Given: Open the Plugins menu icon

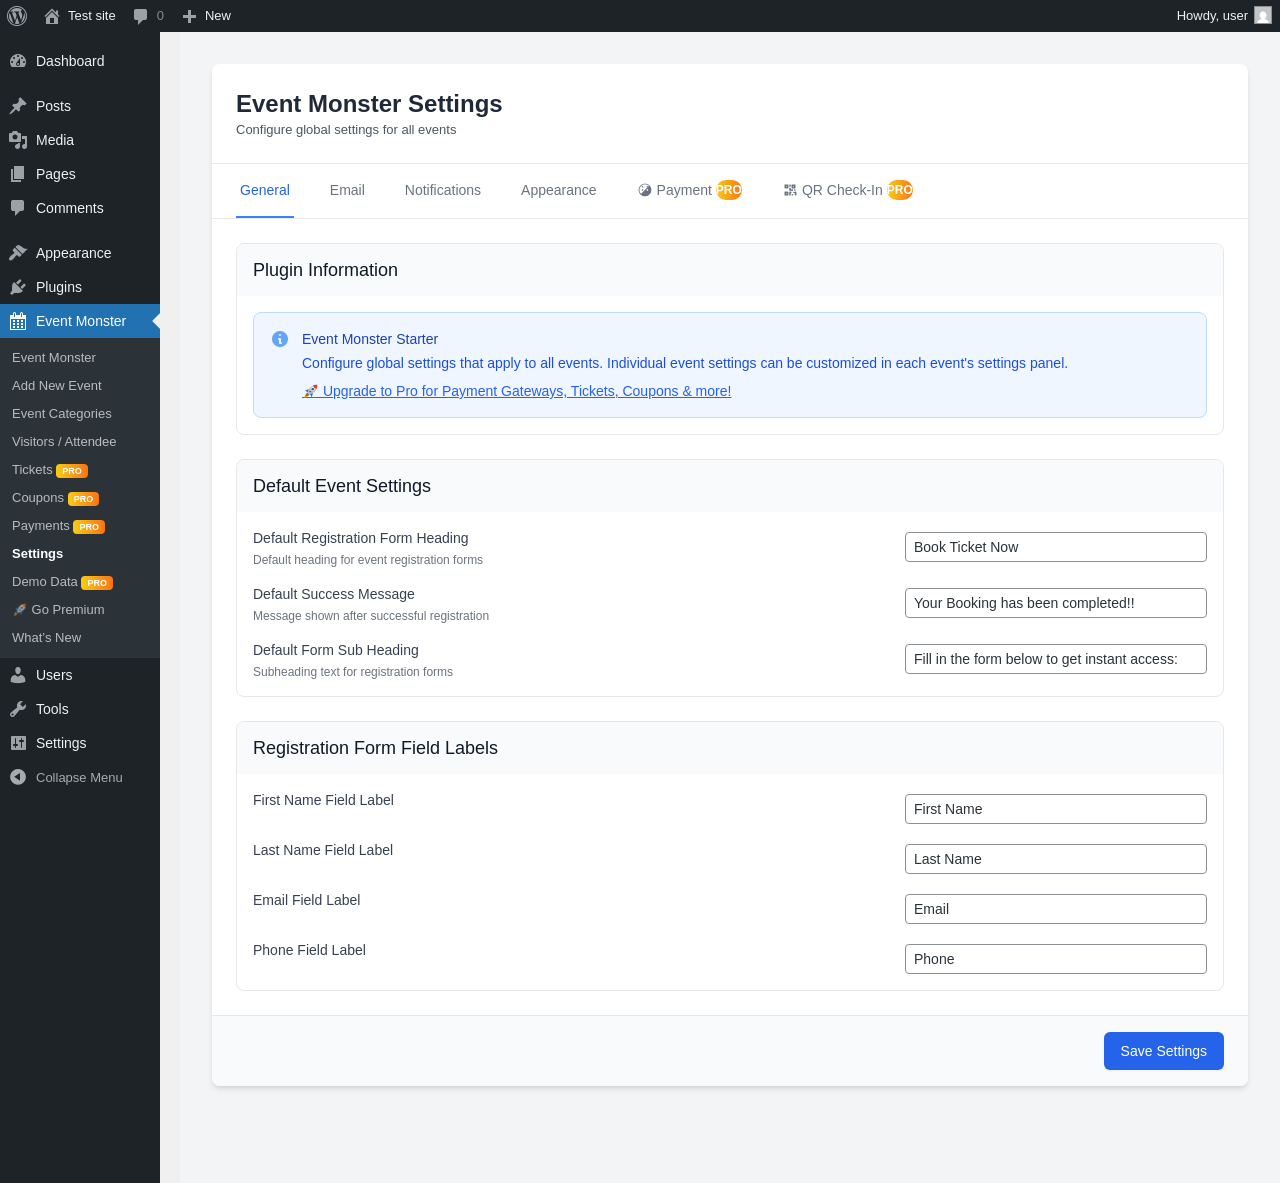Looking at the screenshot, I should (18, 287).
